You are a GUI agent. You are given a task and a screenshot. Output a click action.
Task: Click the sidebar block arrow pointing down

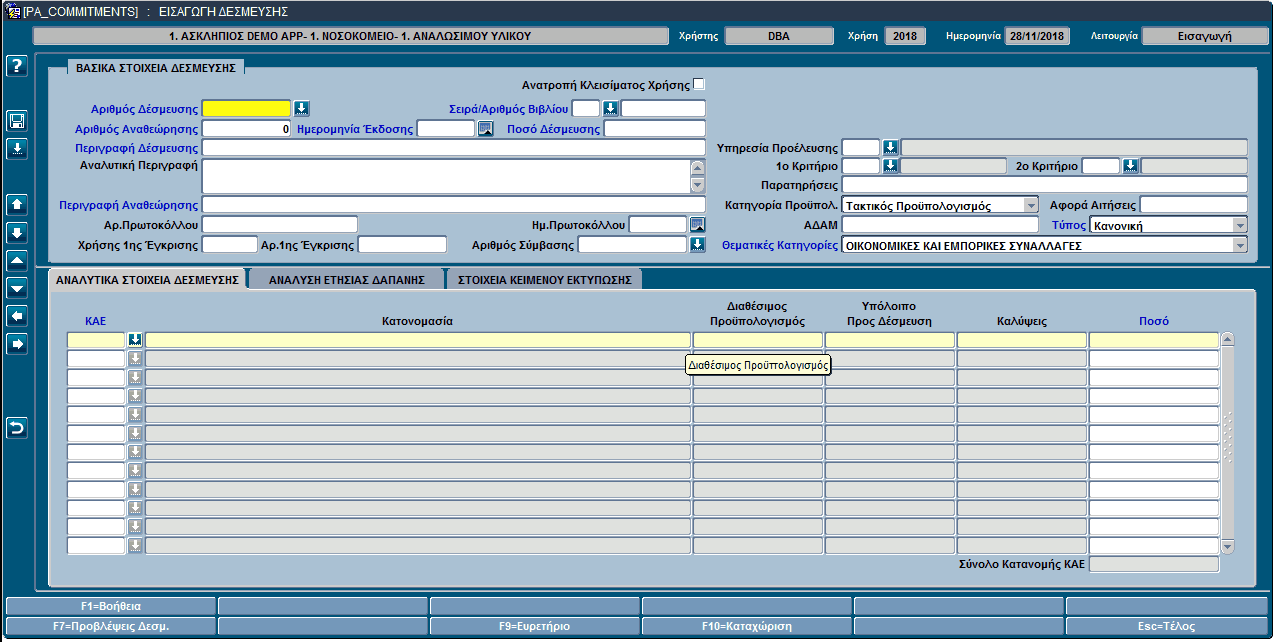[16, 233]
